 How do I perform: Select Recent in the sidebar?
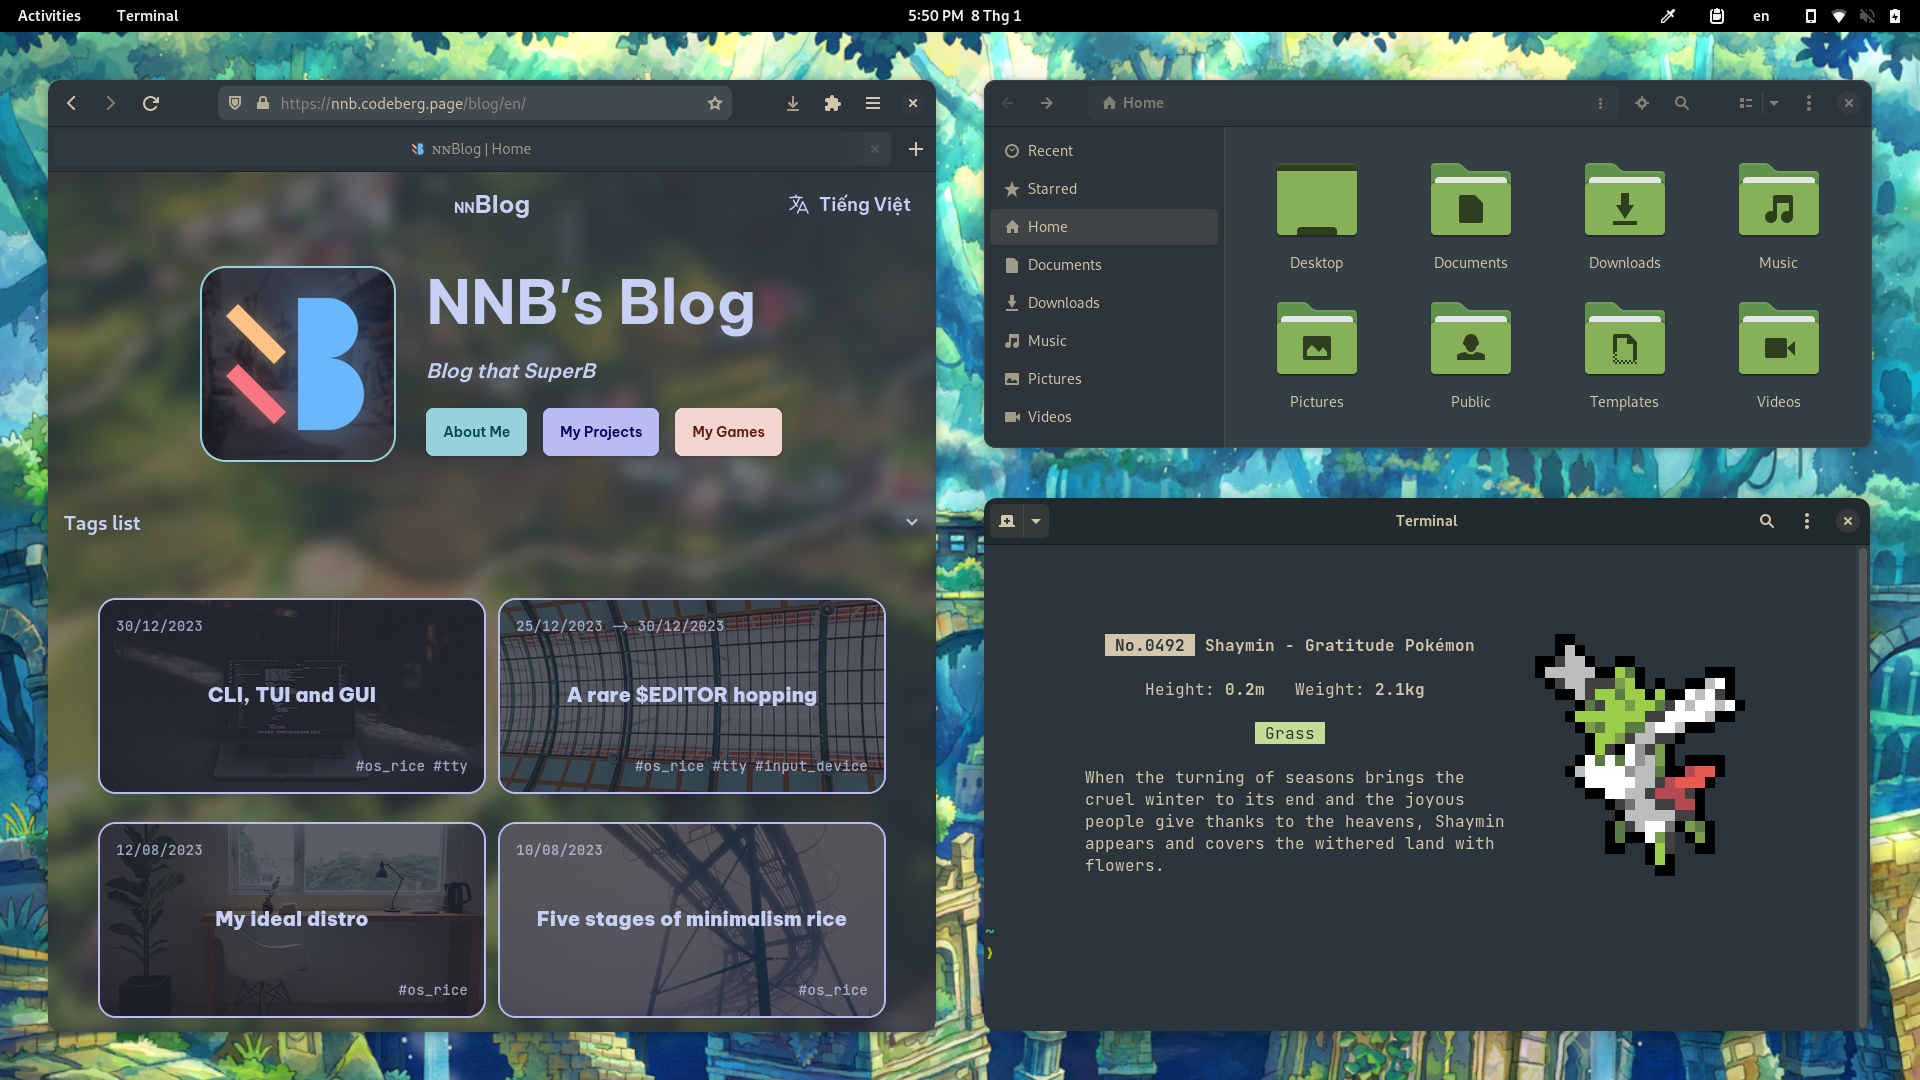pyautogui.click(x=1104, y=151)
